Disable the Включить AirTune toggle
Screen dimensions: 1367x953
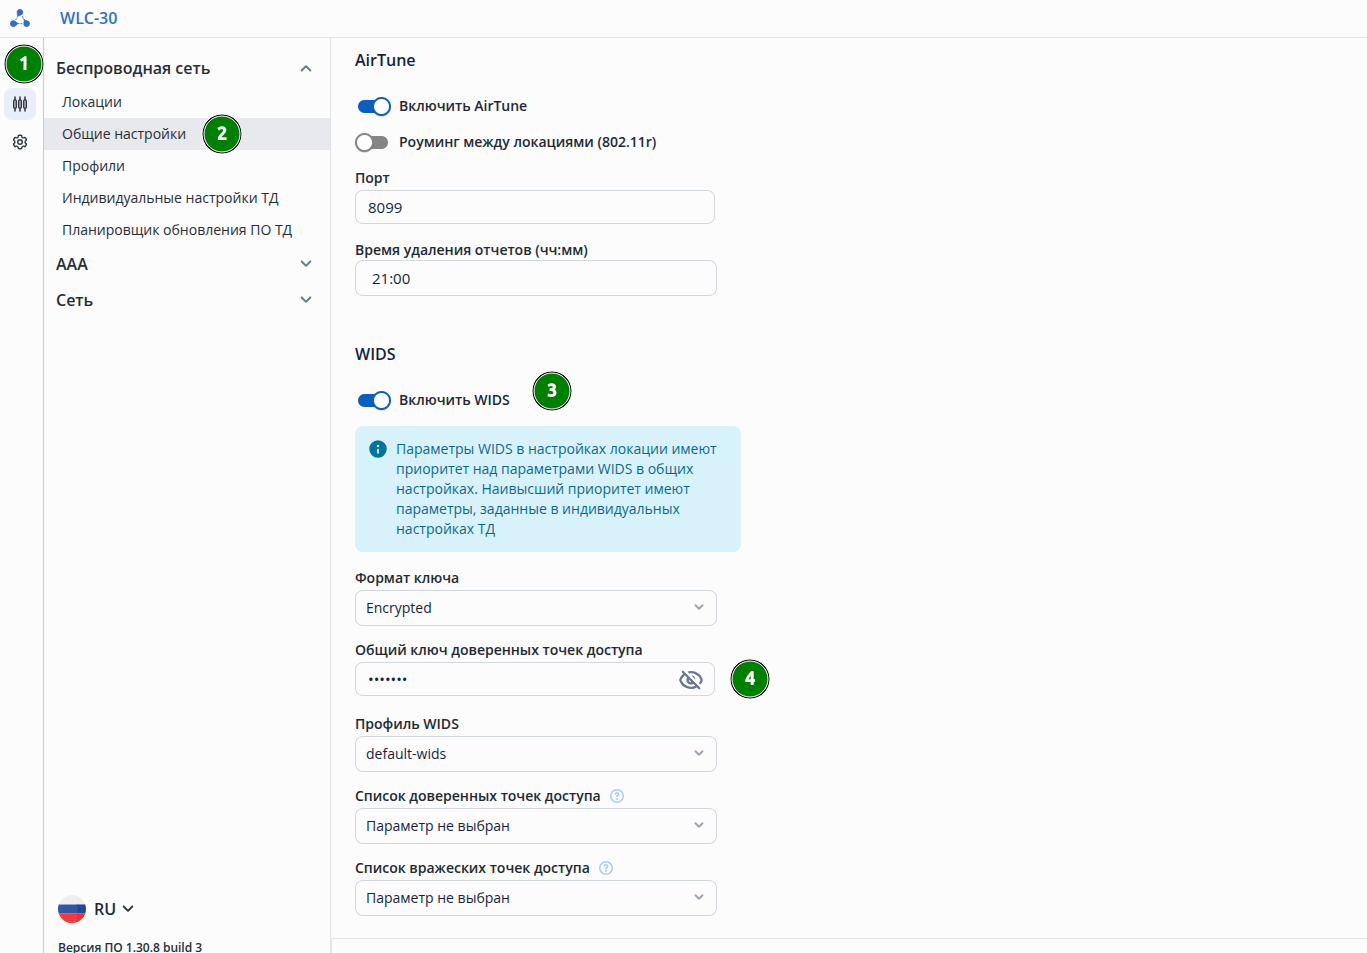click(374, 107)
